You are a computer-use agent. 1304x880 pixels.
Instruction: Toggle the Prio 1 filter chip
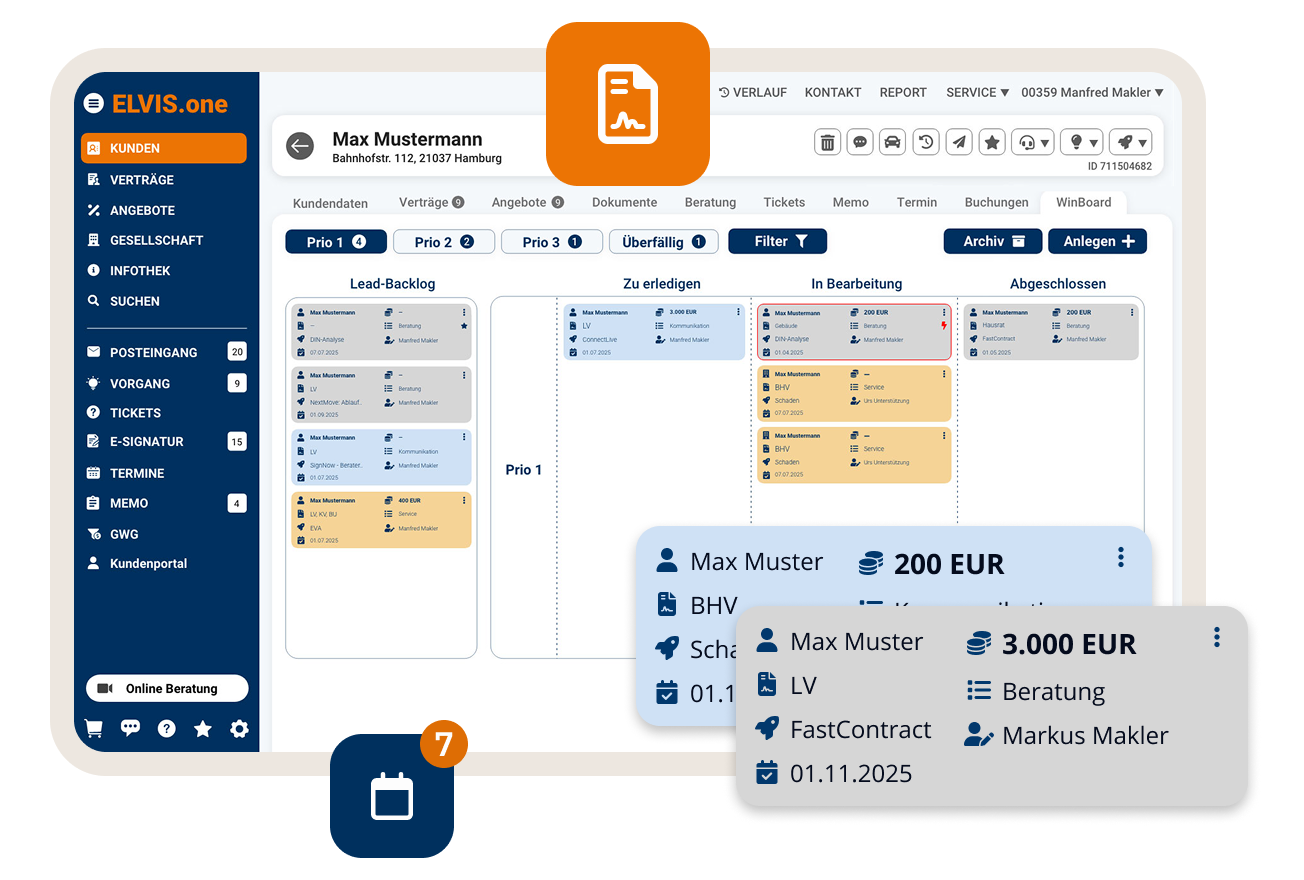point(335,242)
